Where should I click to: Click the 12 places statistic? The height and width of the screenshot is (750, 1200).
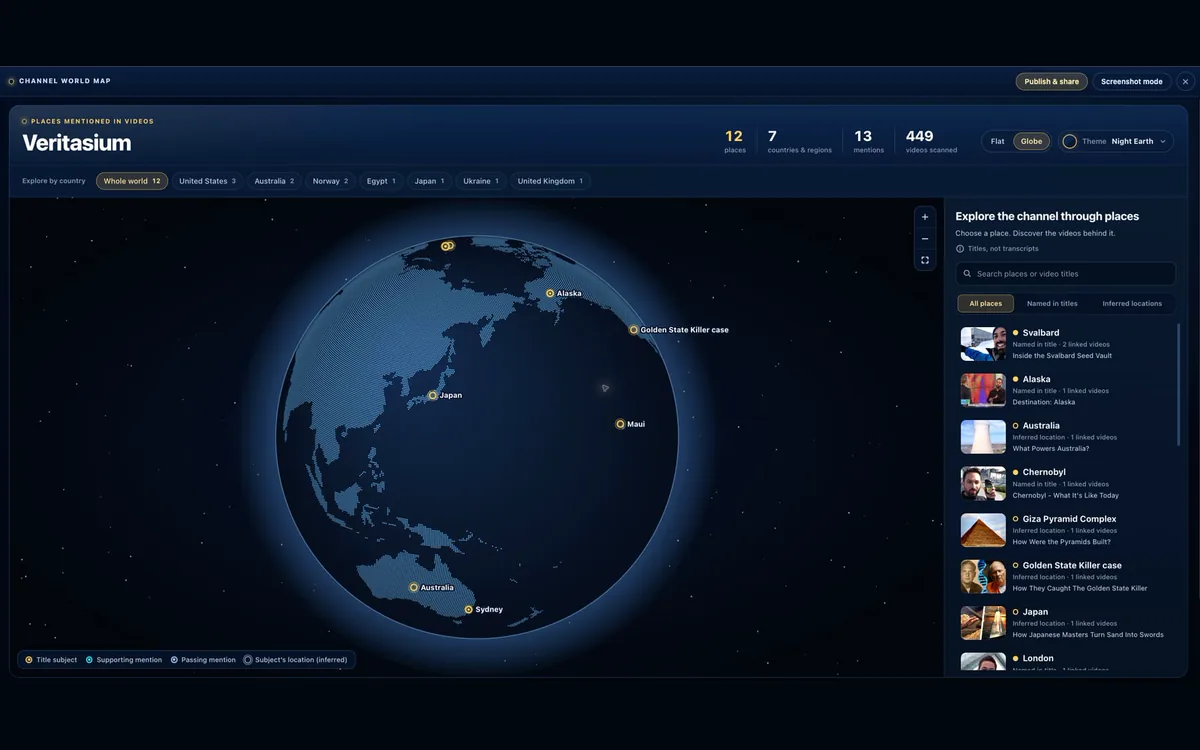[734, 141]
